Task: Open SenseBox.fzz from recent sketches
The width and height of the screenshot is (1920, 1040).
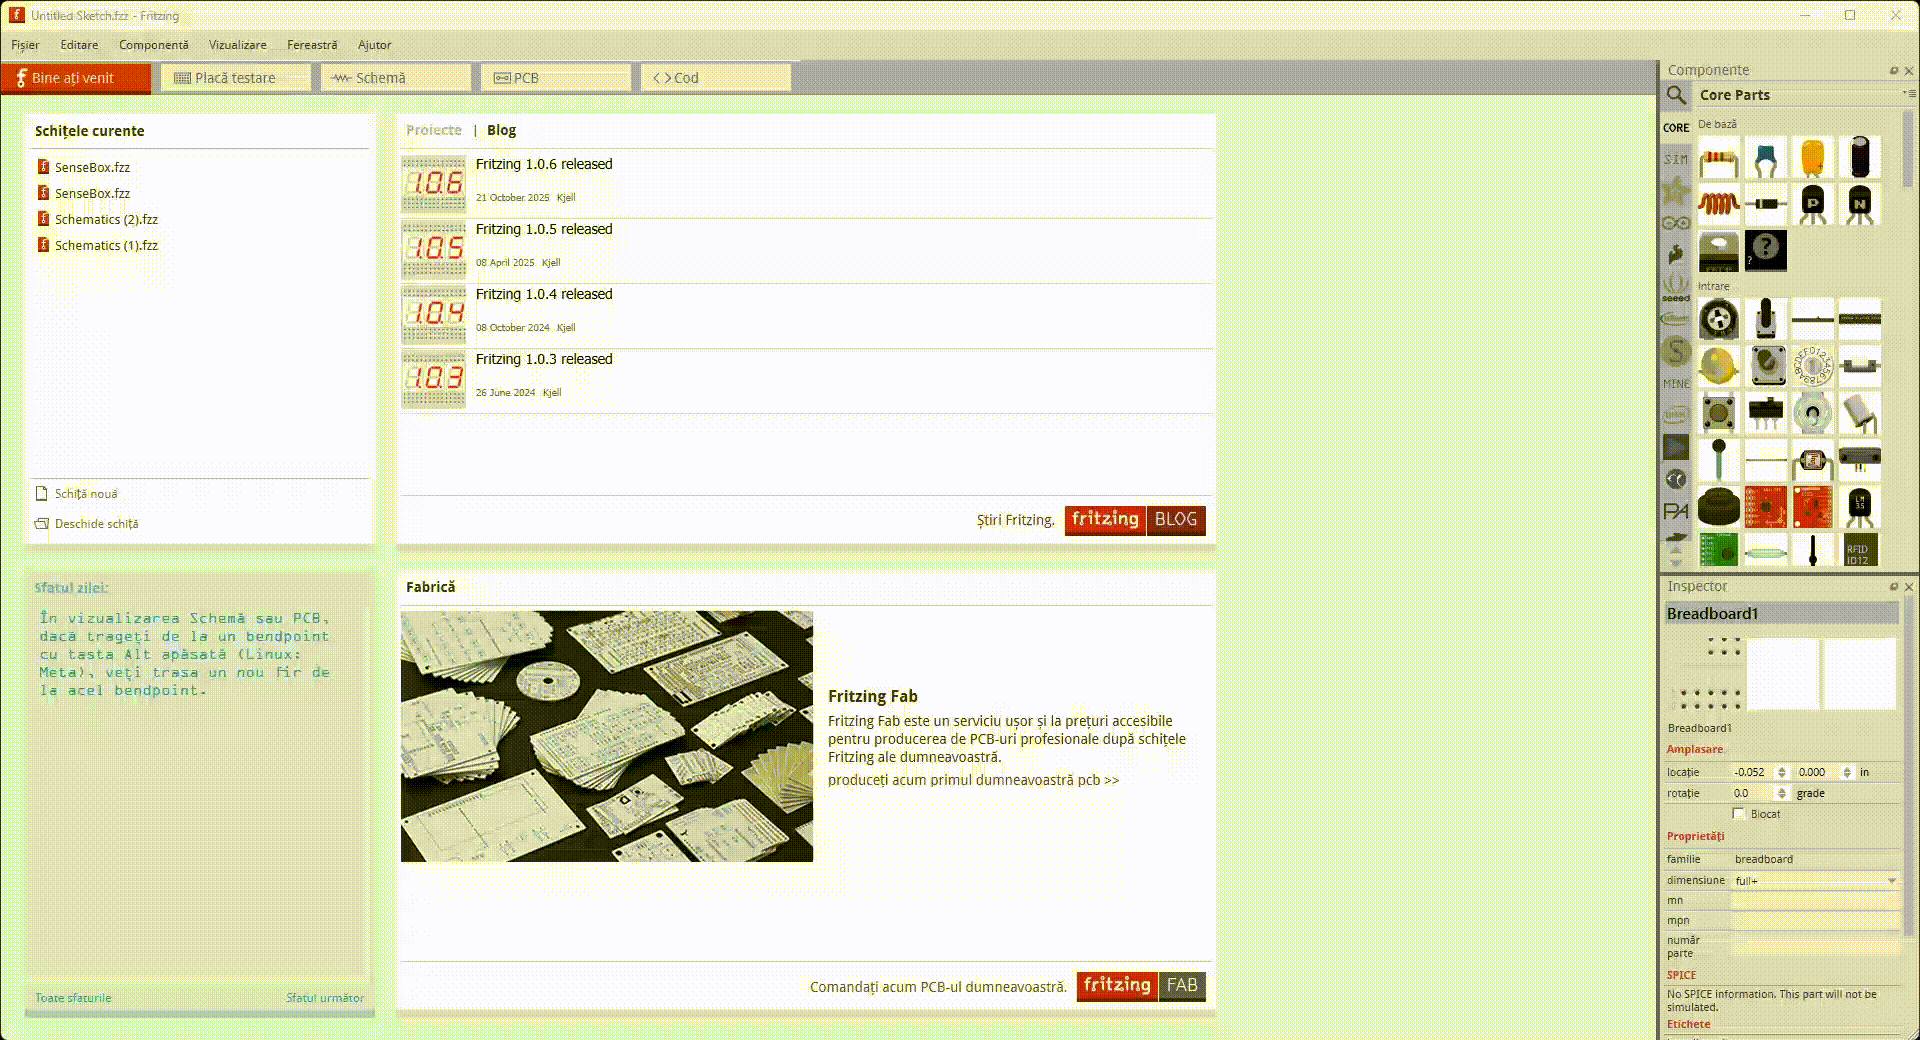Action: click(92, 168)
